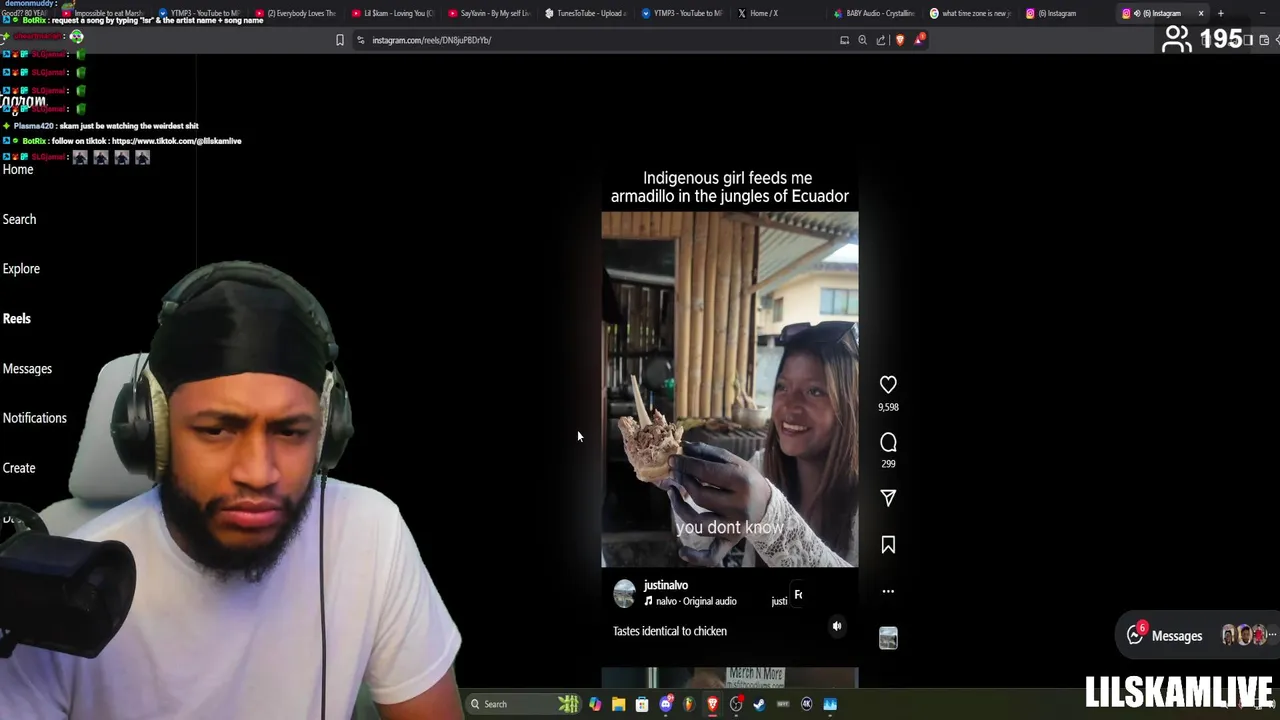1280x720 pixels.
Task: Open site settings icon beside the URL
Action: tap(360, 40)
